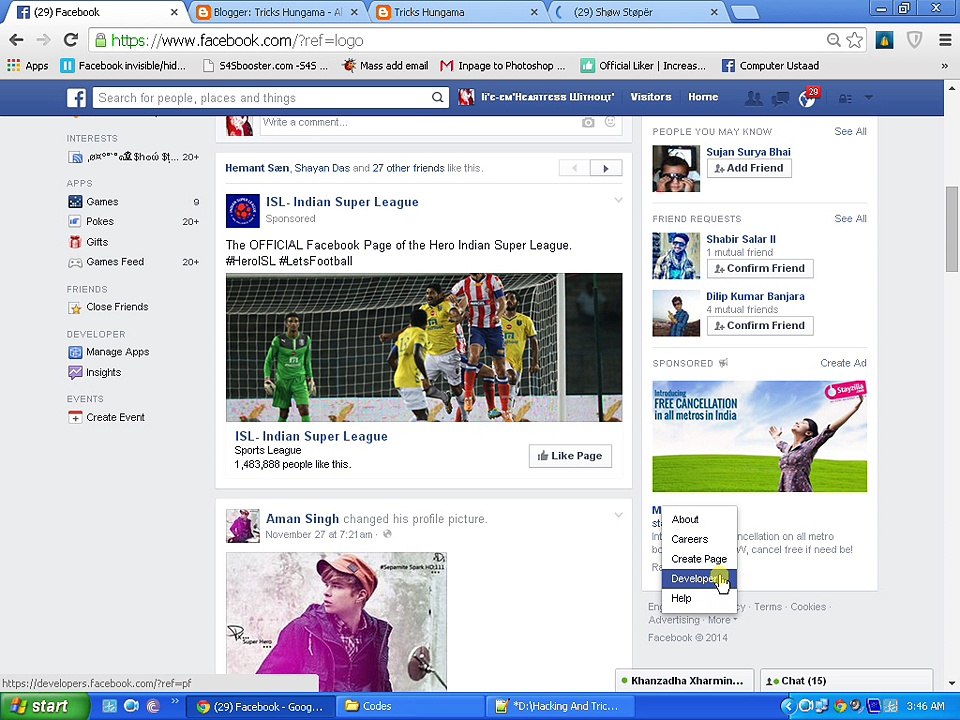The width and height of the screenshot is (960, 720).
Task: Confirm friend request from Dilip Kumar Banjara
Action: point(760,326)
